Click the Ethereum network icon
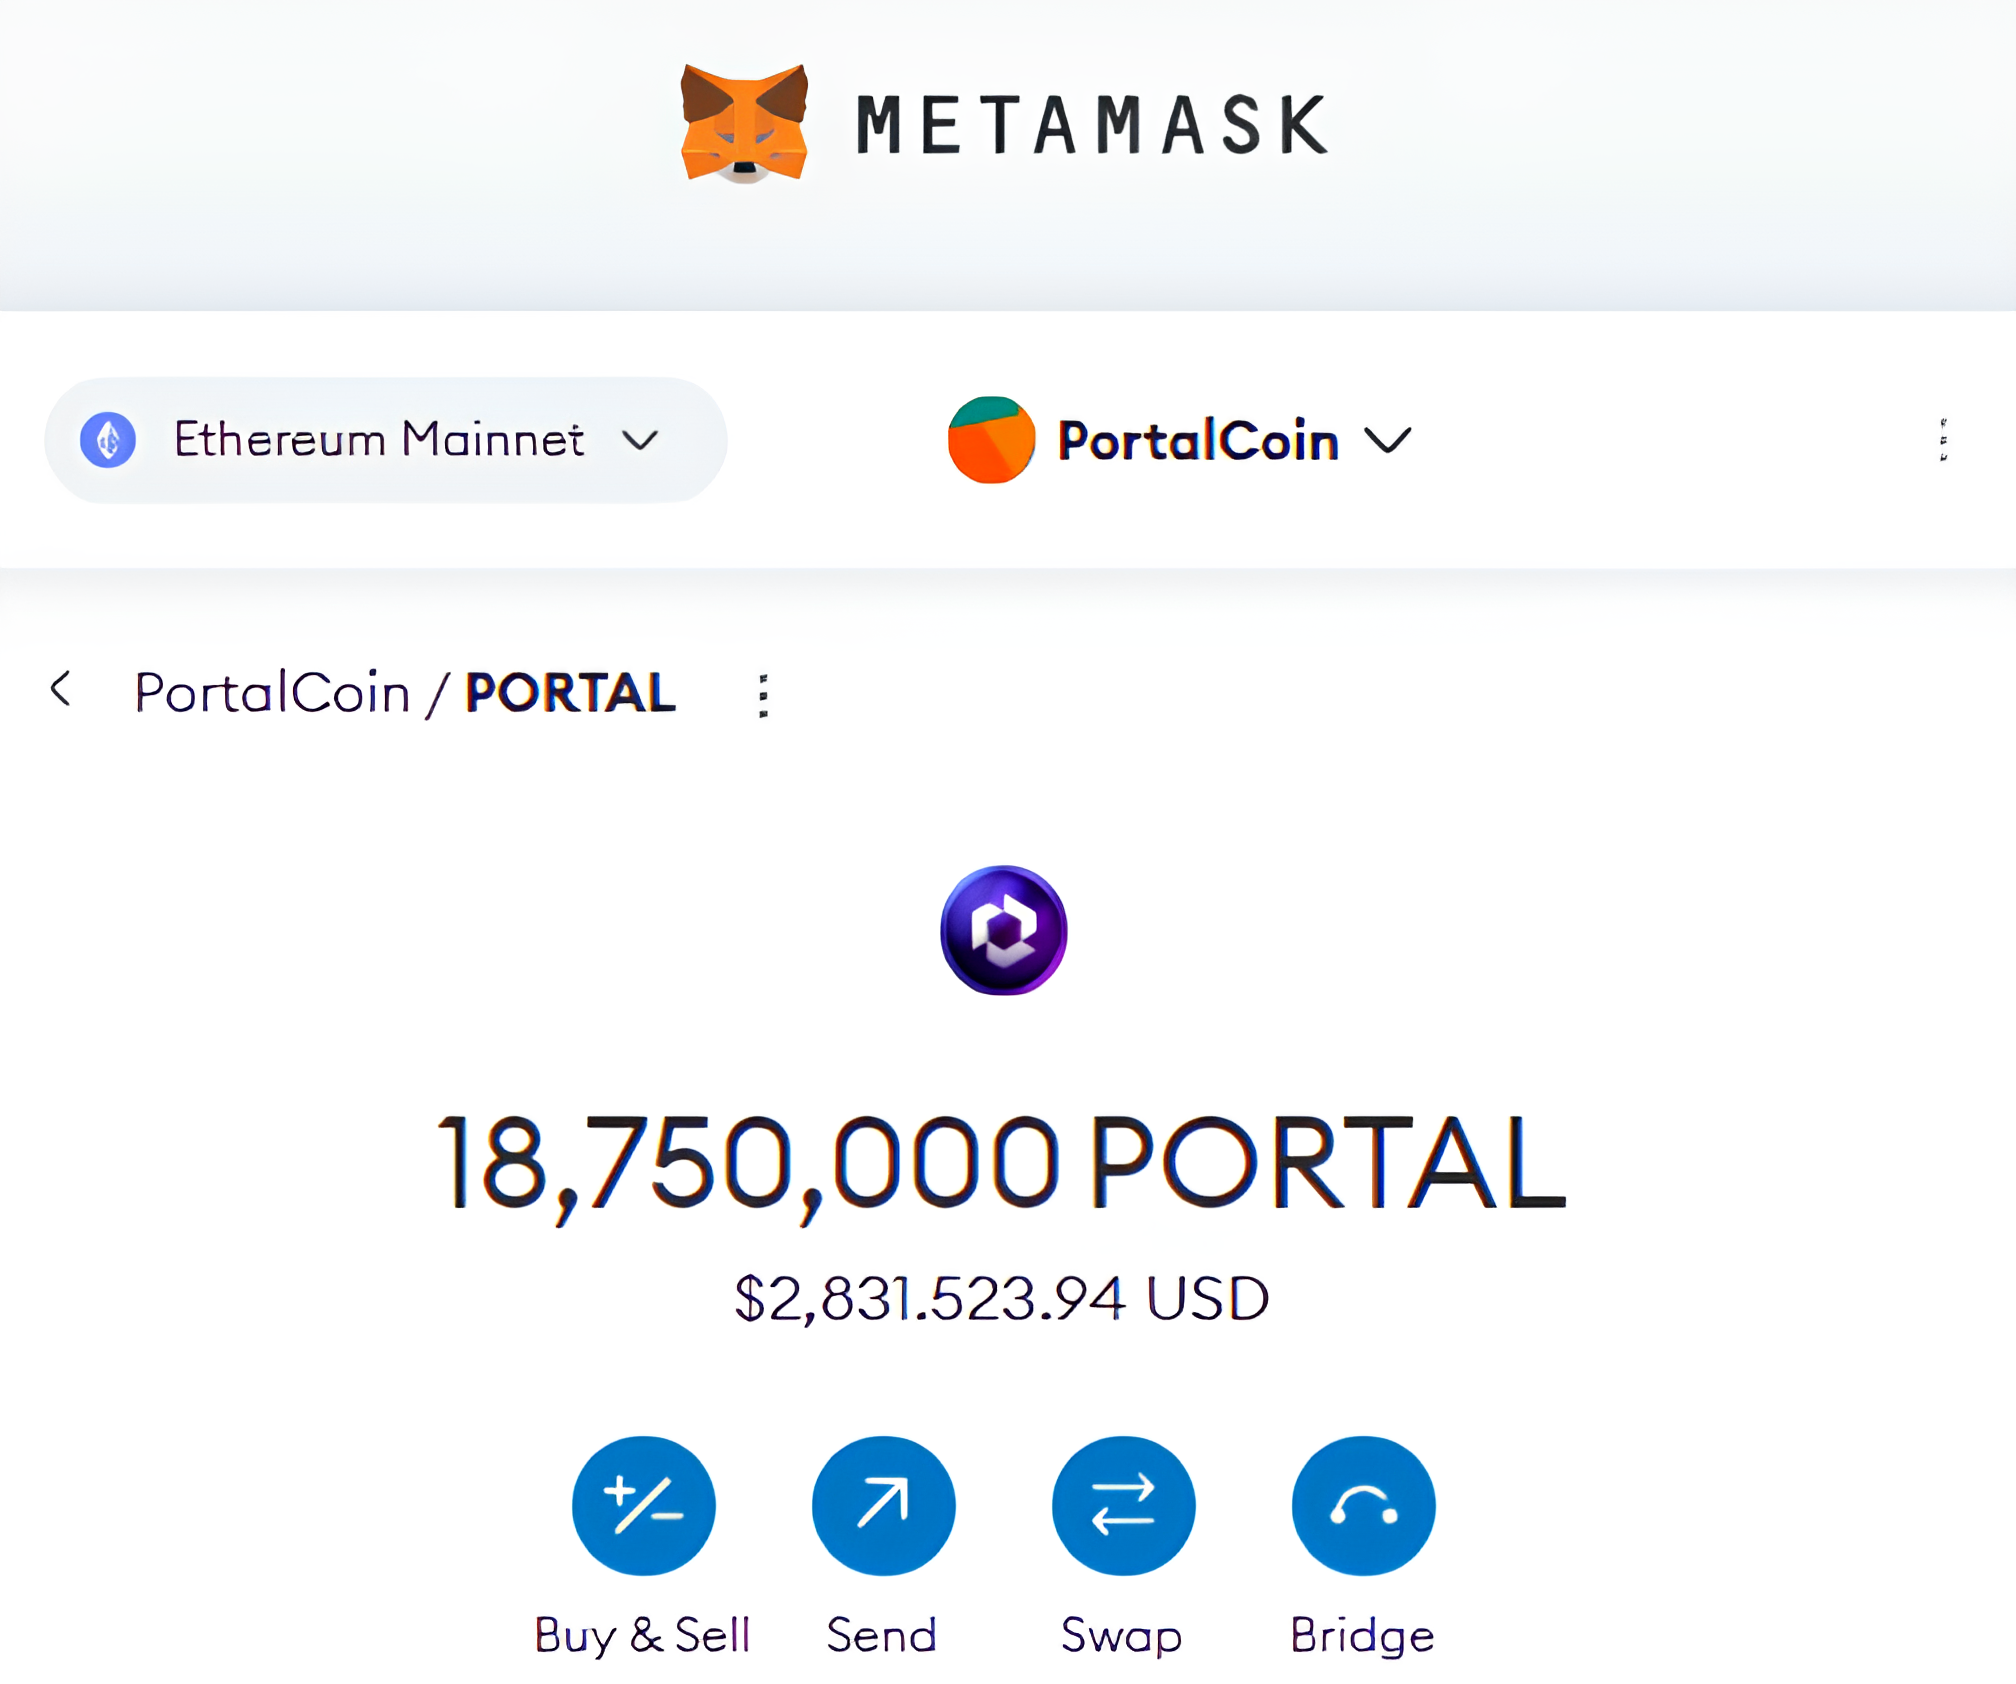The width and height of the screenshot is (2016, 1684). coord(108,440)
